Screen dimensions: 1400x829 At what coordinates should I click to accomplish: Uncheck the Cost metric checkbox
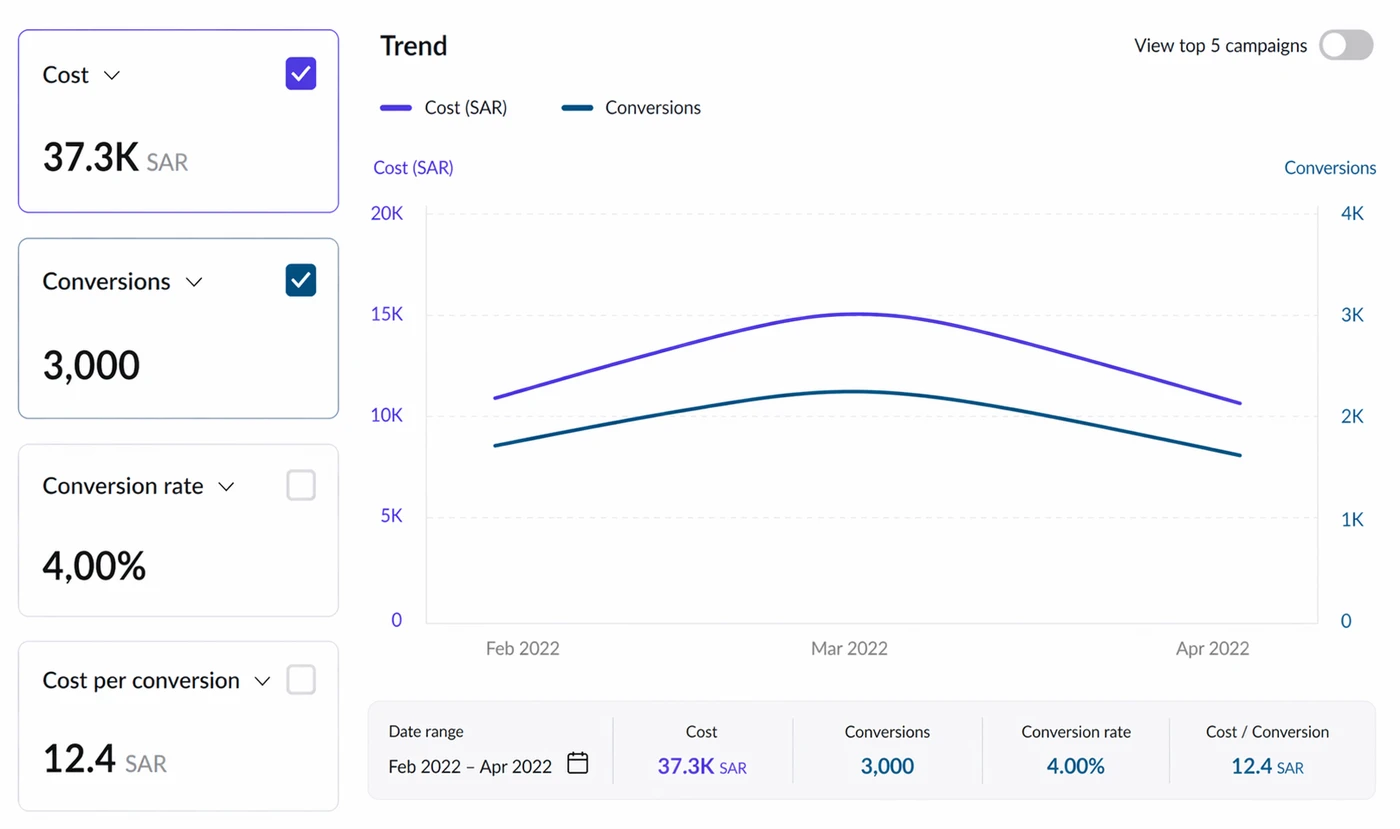click(301, 74)
